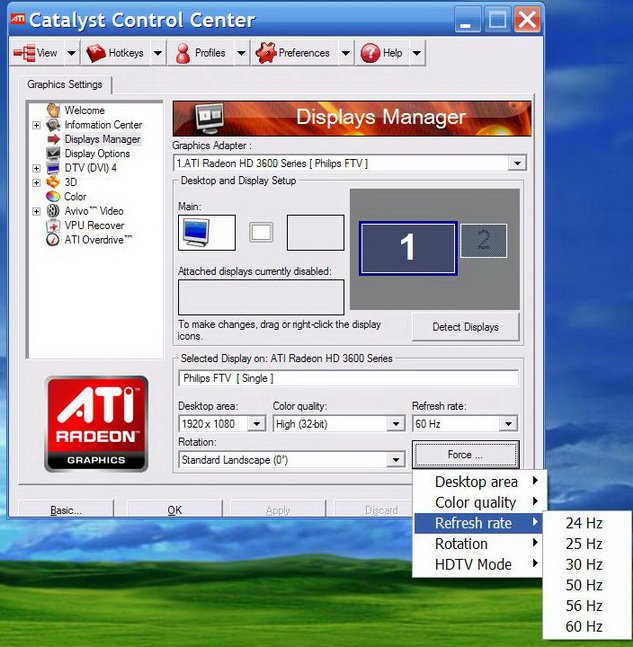Open the Profiles dropdown arrow
This screenshot has width=633, height=647.
241,53
